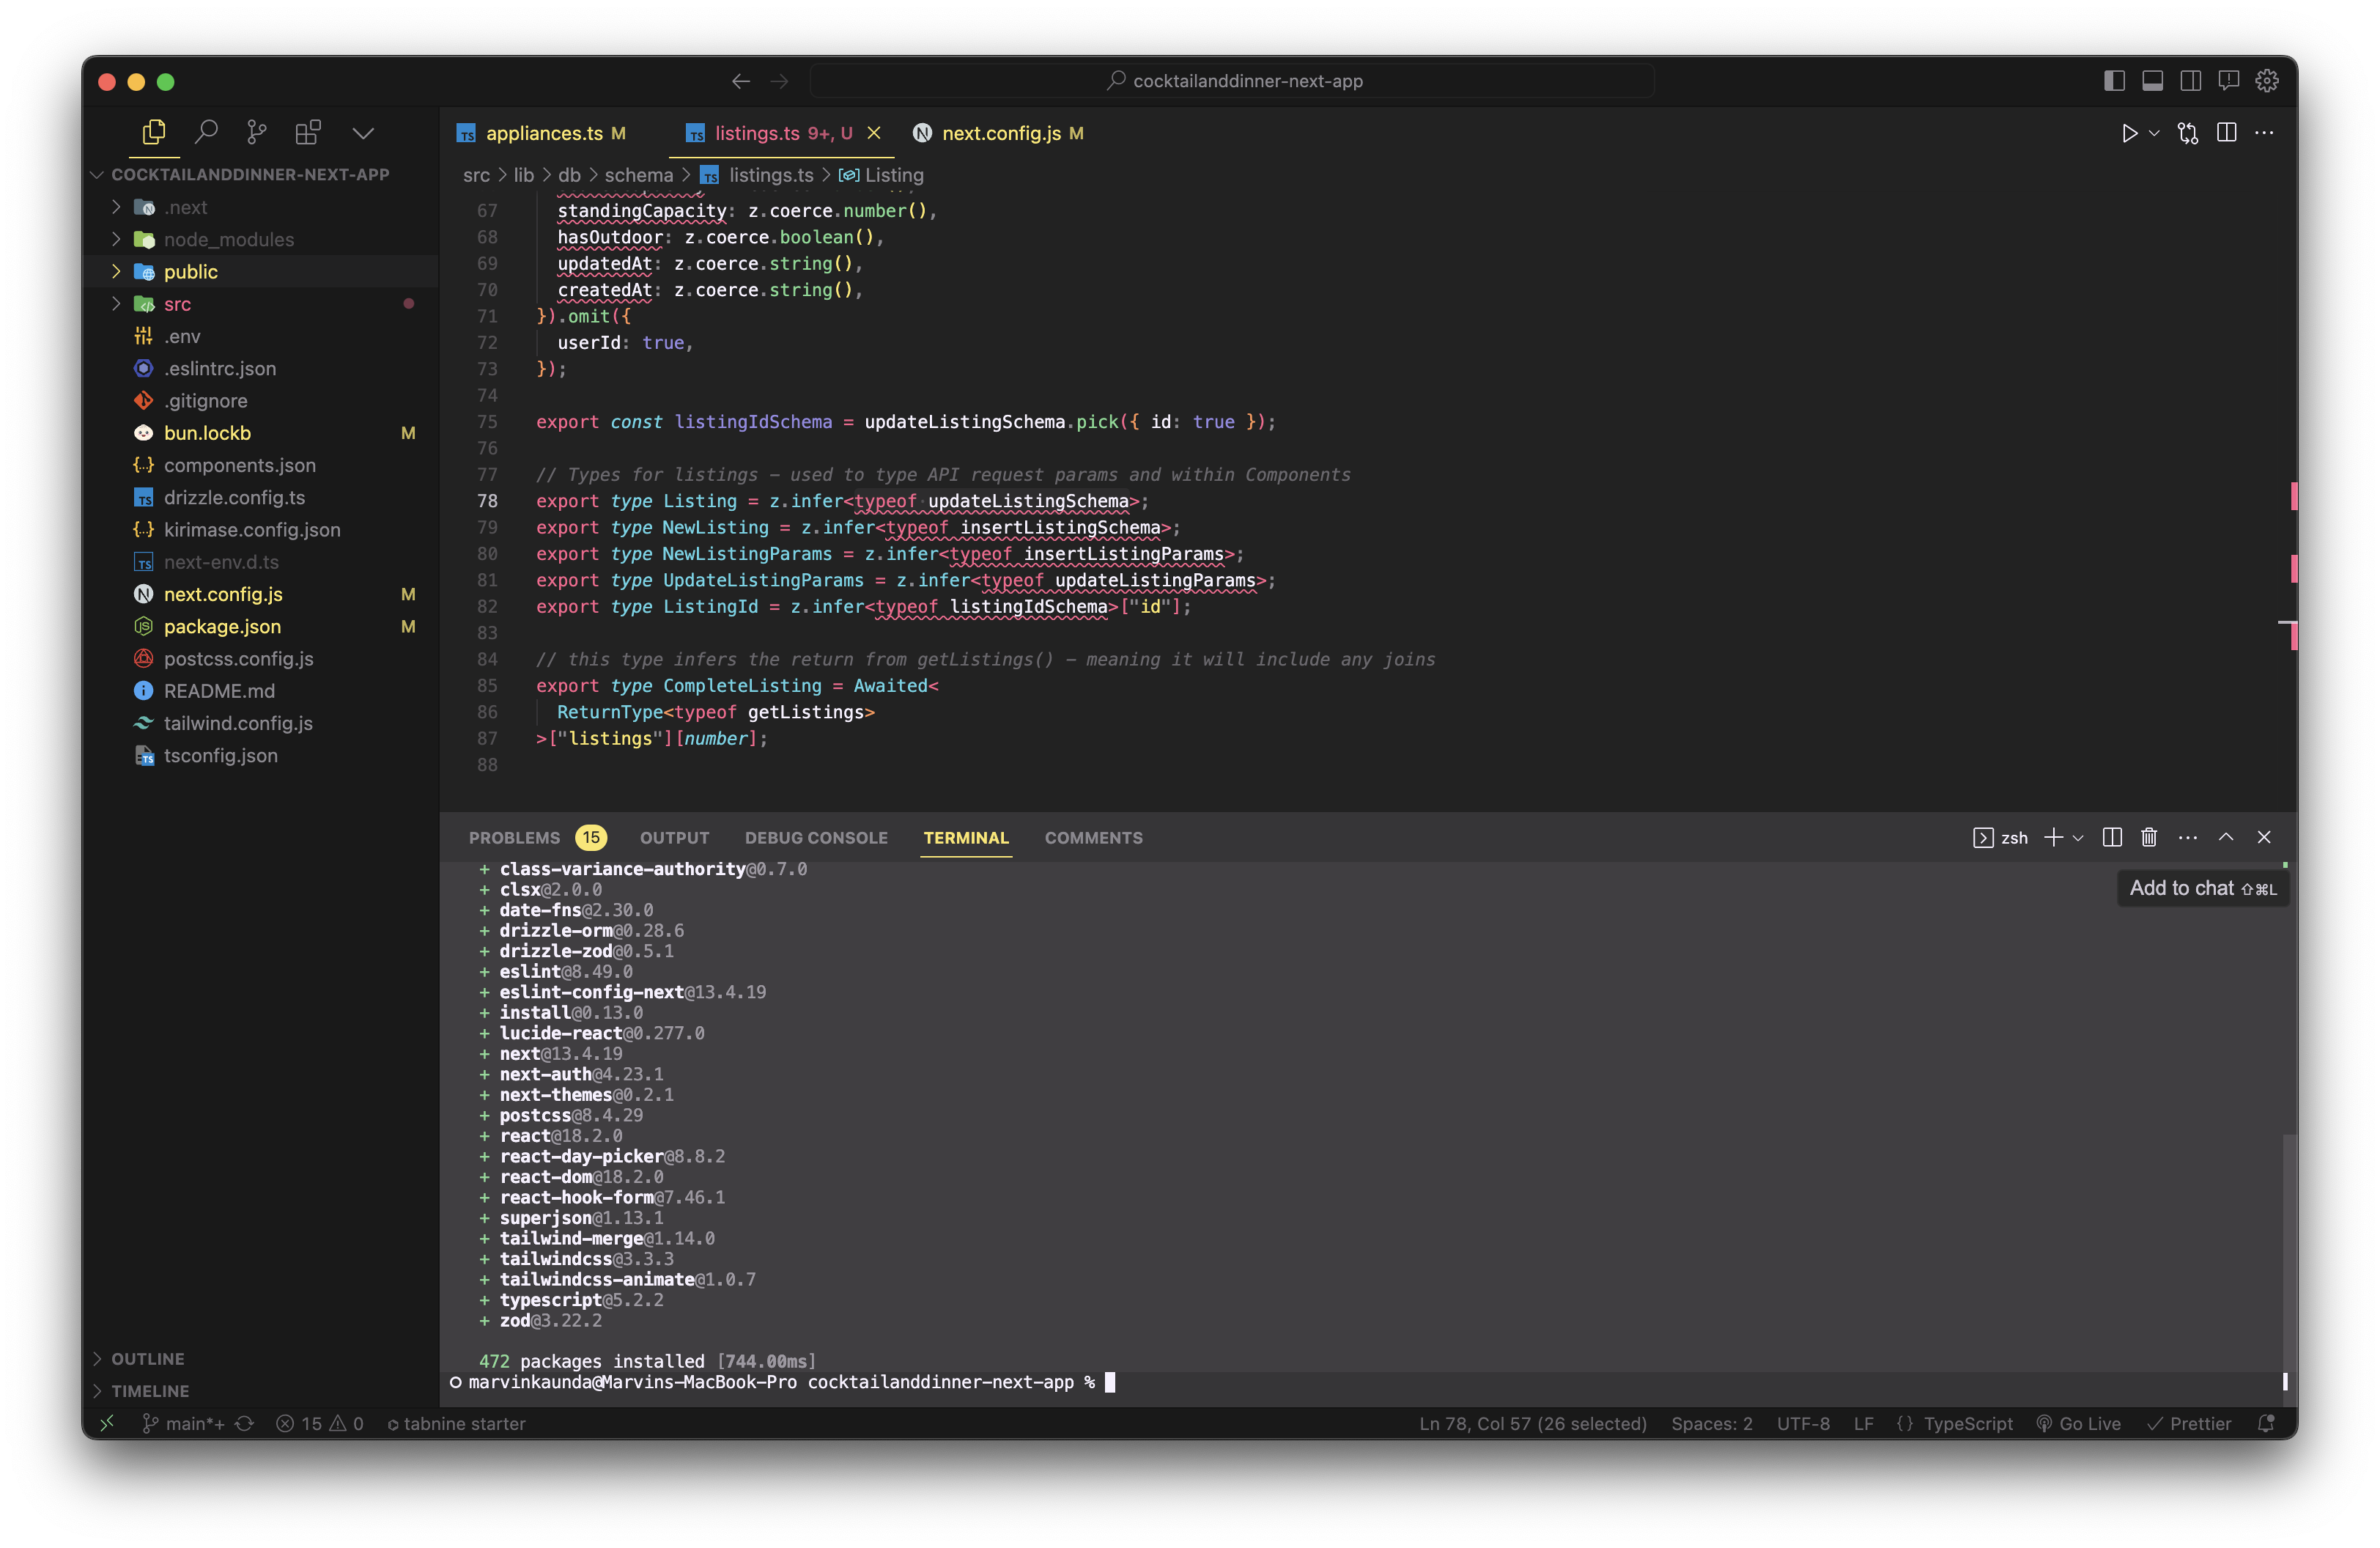Toggle the secondary side bar
The height and width of the screenshot is (1548, 2380).
click(x=2191, y=81)
